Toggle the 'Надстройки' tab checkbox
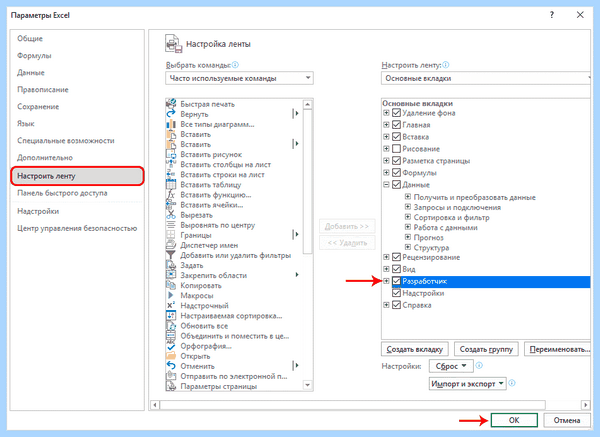Screen dimensions: 600x437 [396, 293]
